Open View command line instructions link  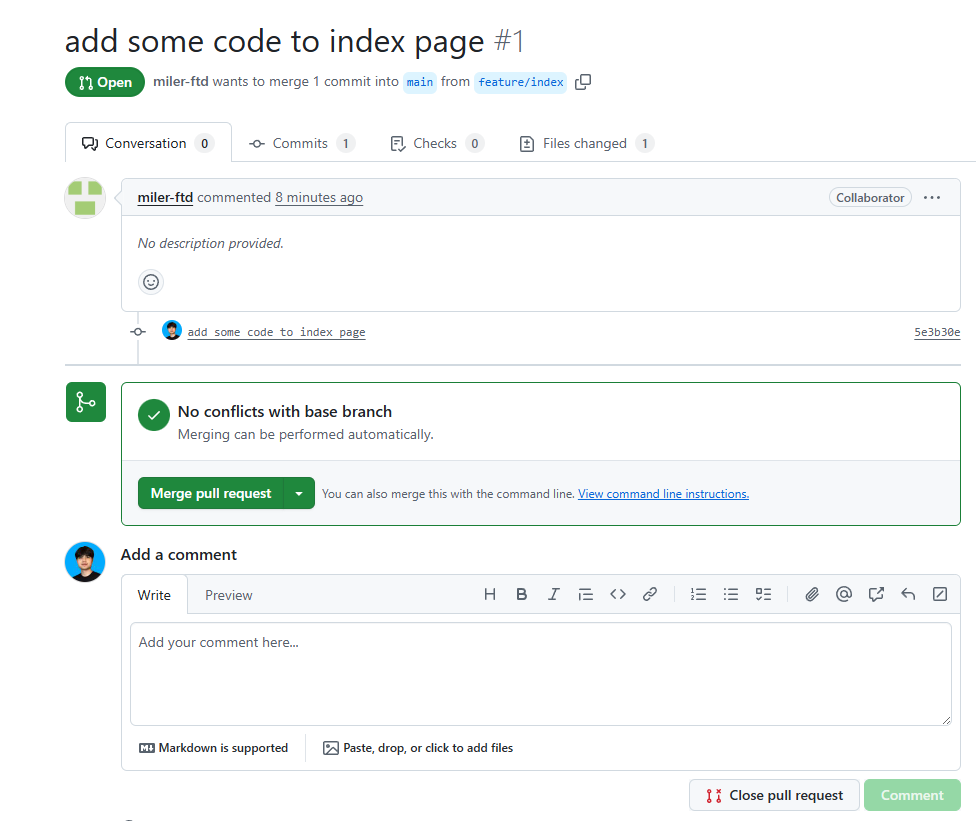coord(663,494)
